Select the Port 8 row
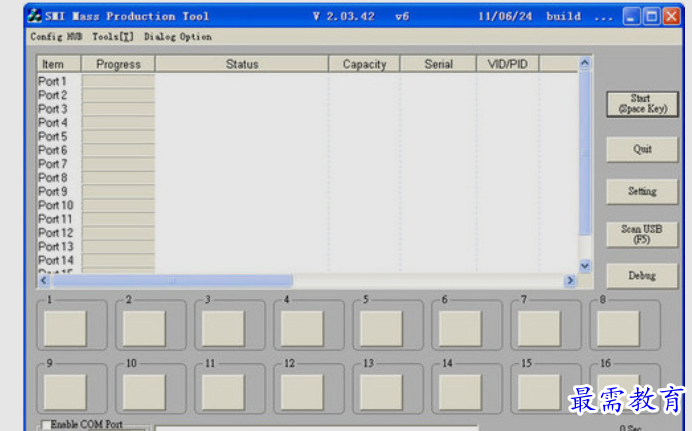This screenshot has height=431, width=692. pyautogui.click(x=308, y=177)
